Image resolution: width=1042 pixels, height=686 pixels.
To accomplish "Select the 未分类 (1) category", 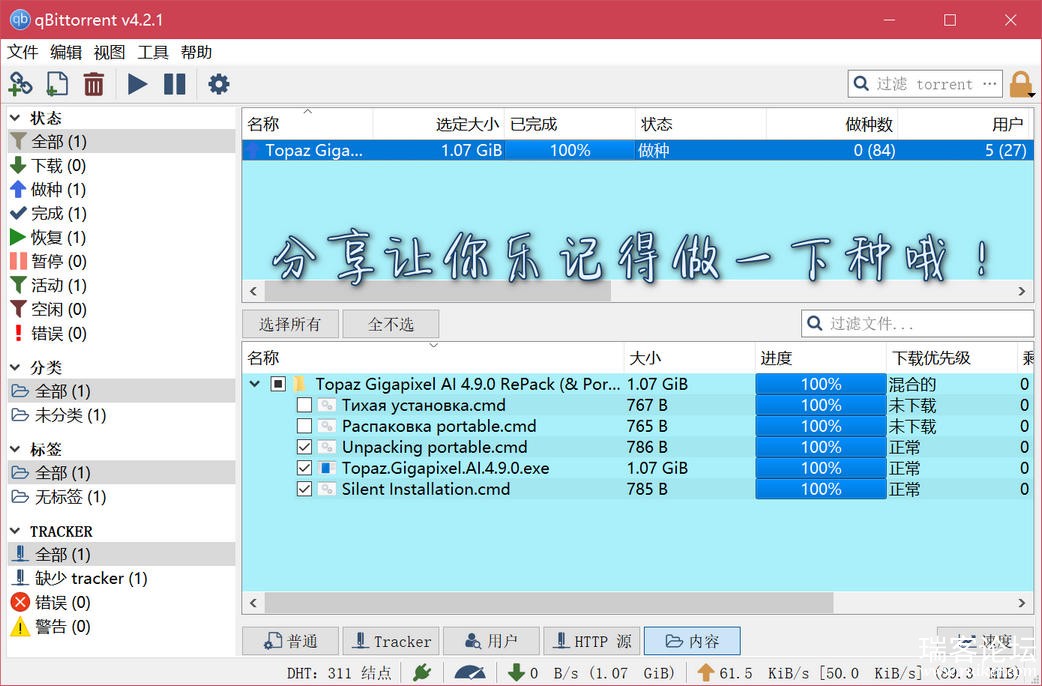I will pyautogui.click(x=122, y=415).
